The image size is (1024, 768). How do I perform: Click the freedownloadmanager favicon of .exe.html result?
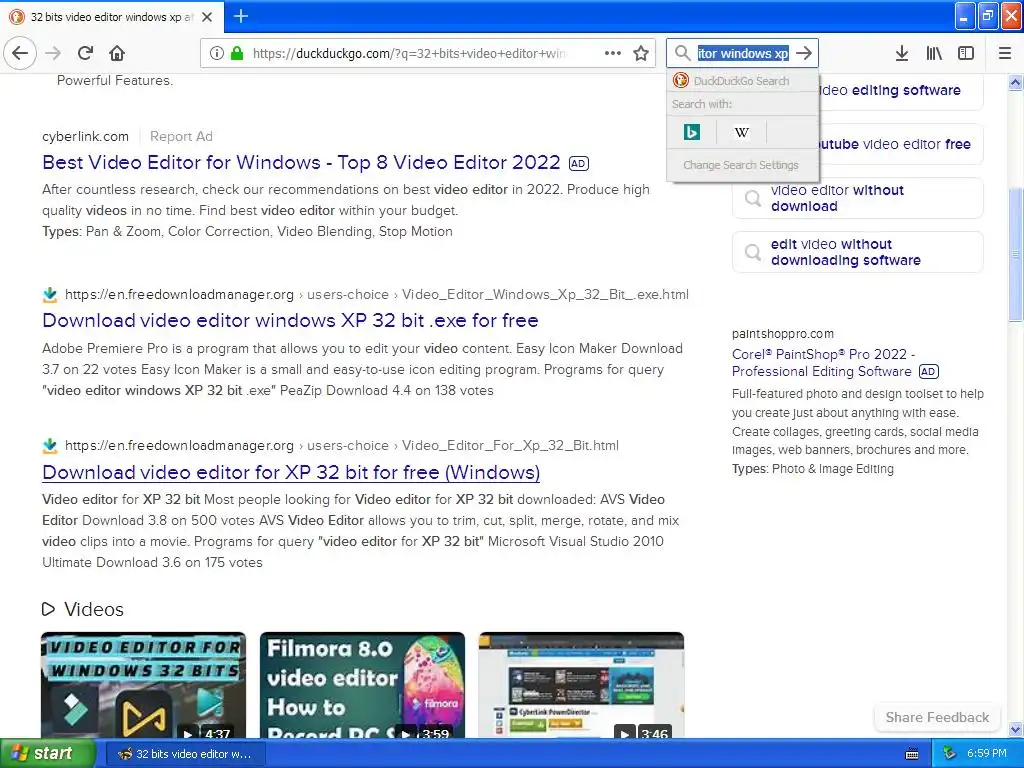tap(50, 295)
